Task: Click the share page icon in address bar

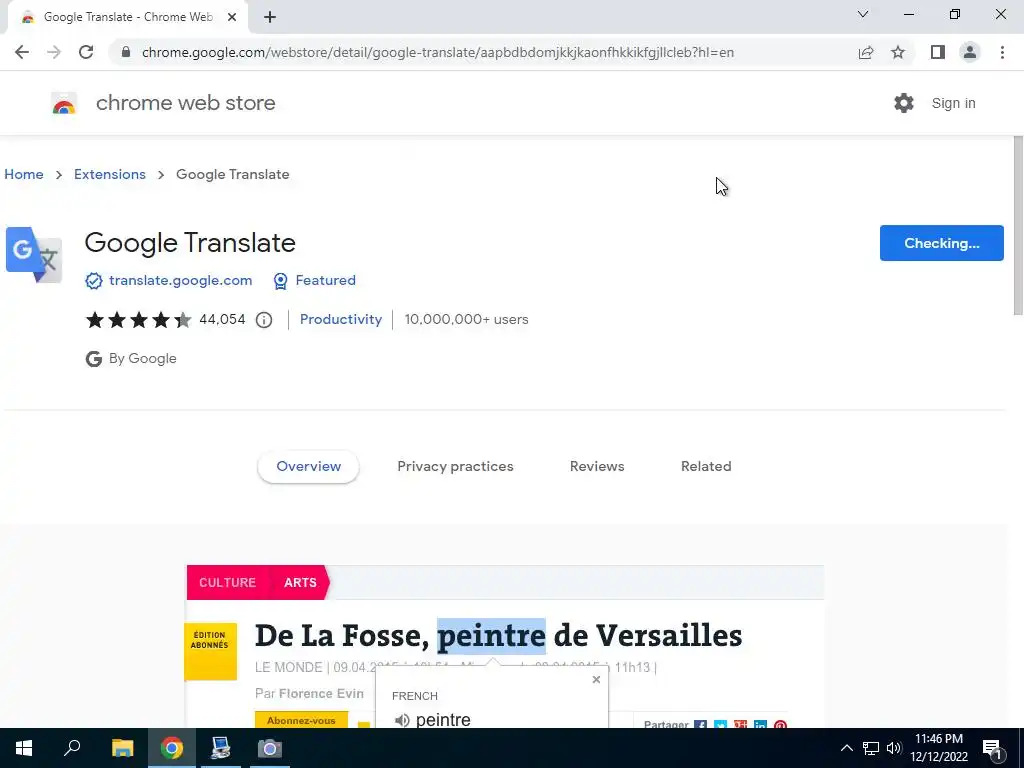Action: (866, 52)
